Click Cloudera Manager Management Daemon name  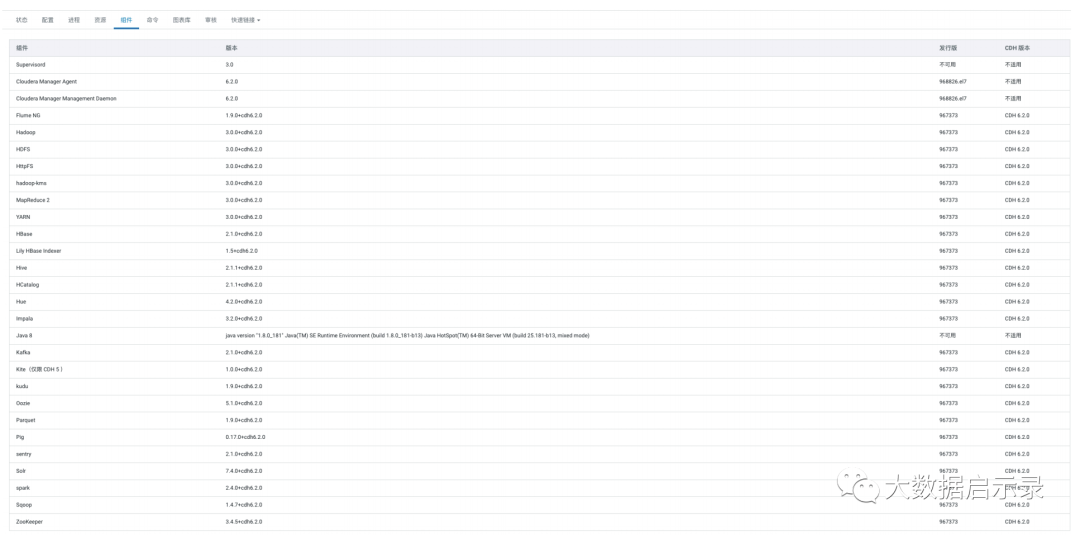pyautogui.click(x=66, y=98)
